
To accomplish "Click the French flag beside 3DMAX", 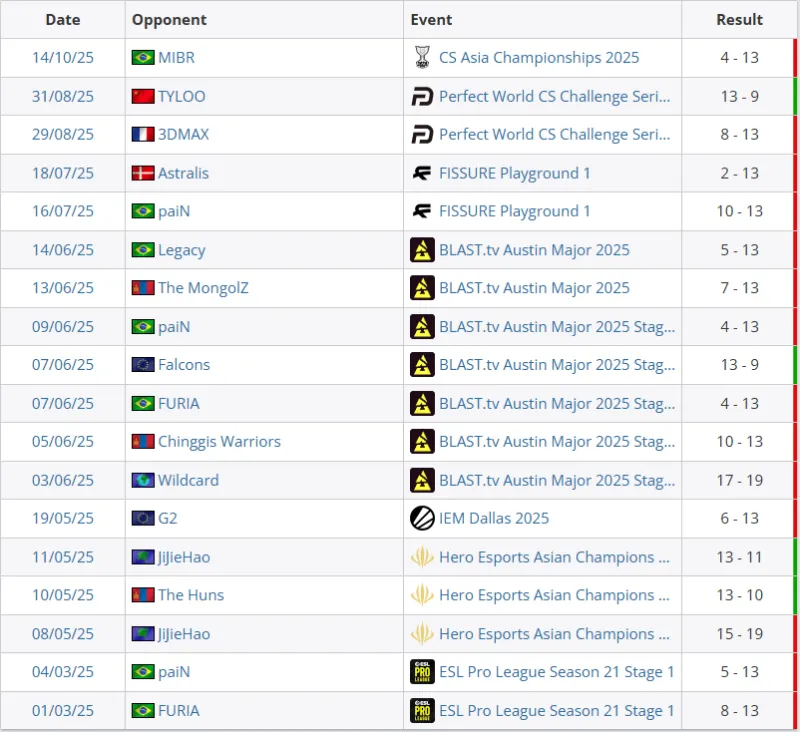I will point(143,135).
